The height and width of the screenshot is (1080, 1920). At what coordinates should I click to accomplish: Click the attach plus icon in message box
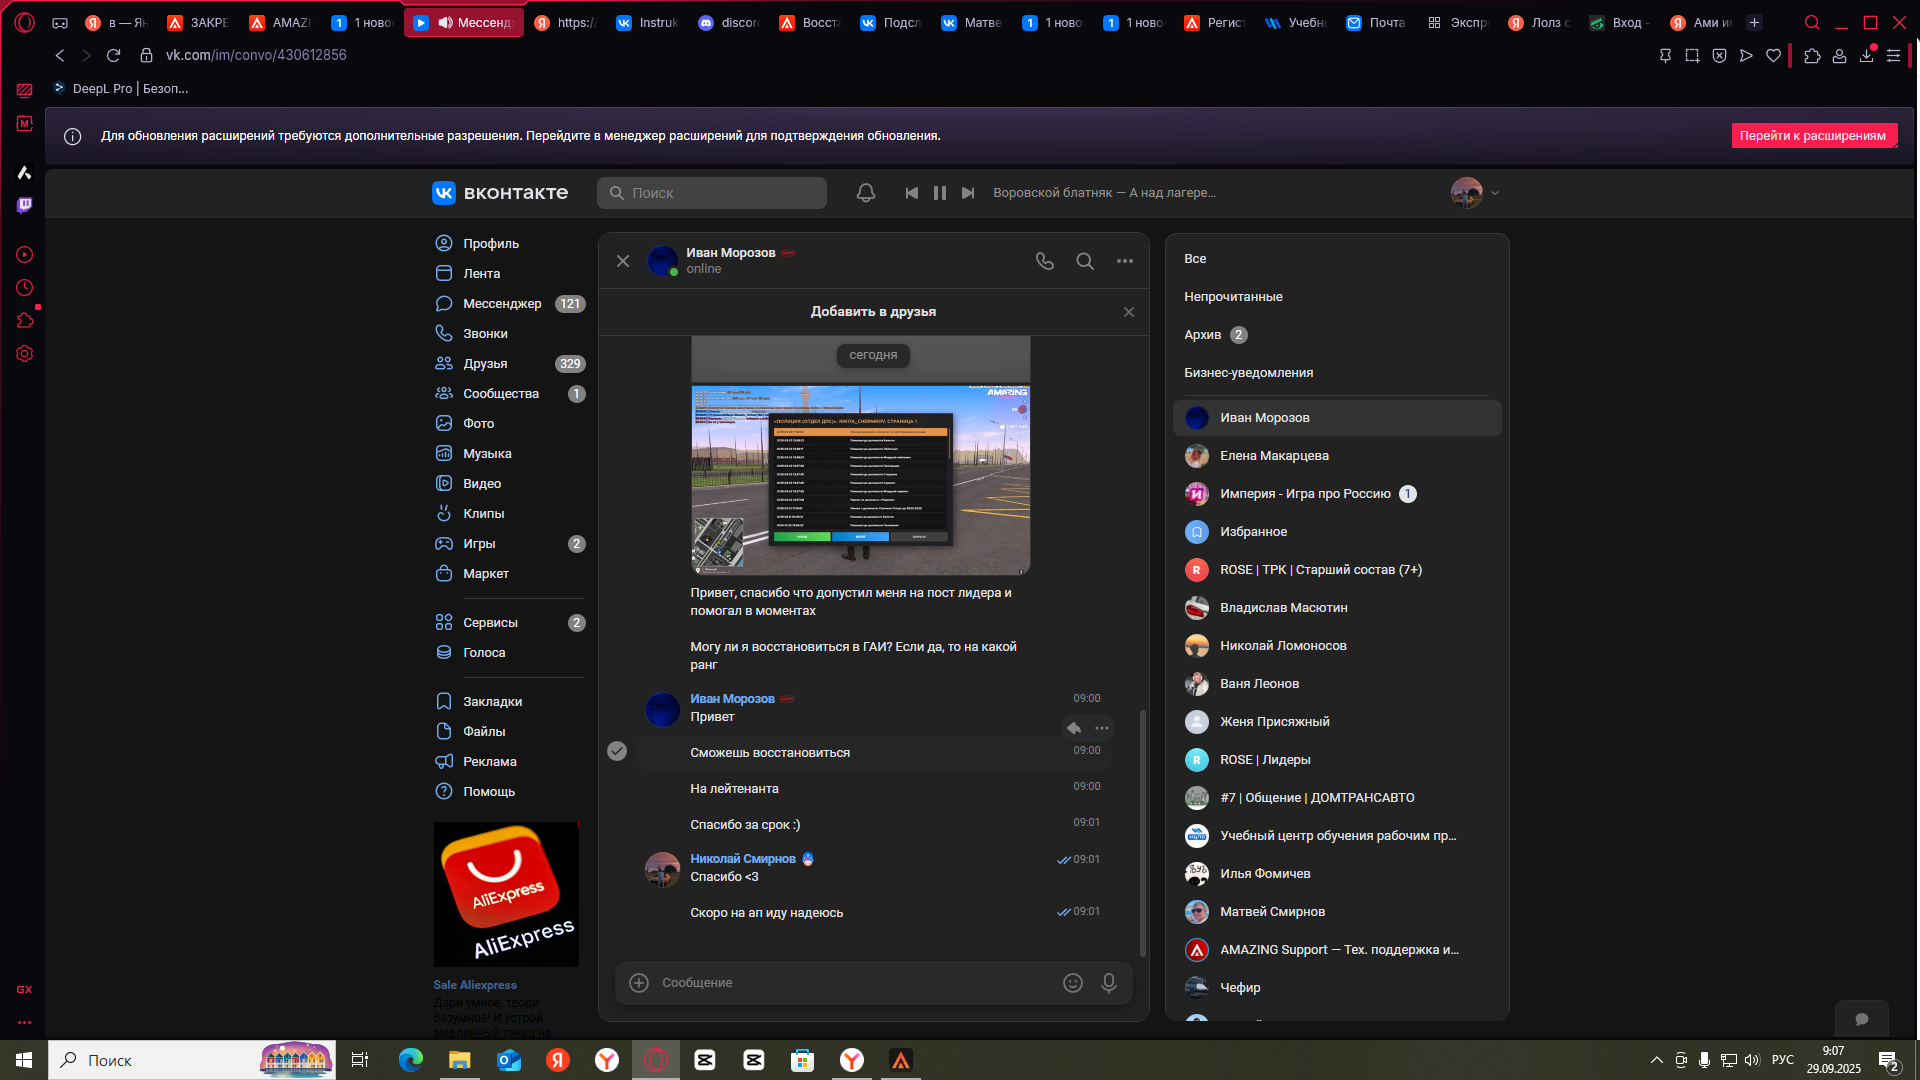(x=639, y=983)
